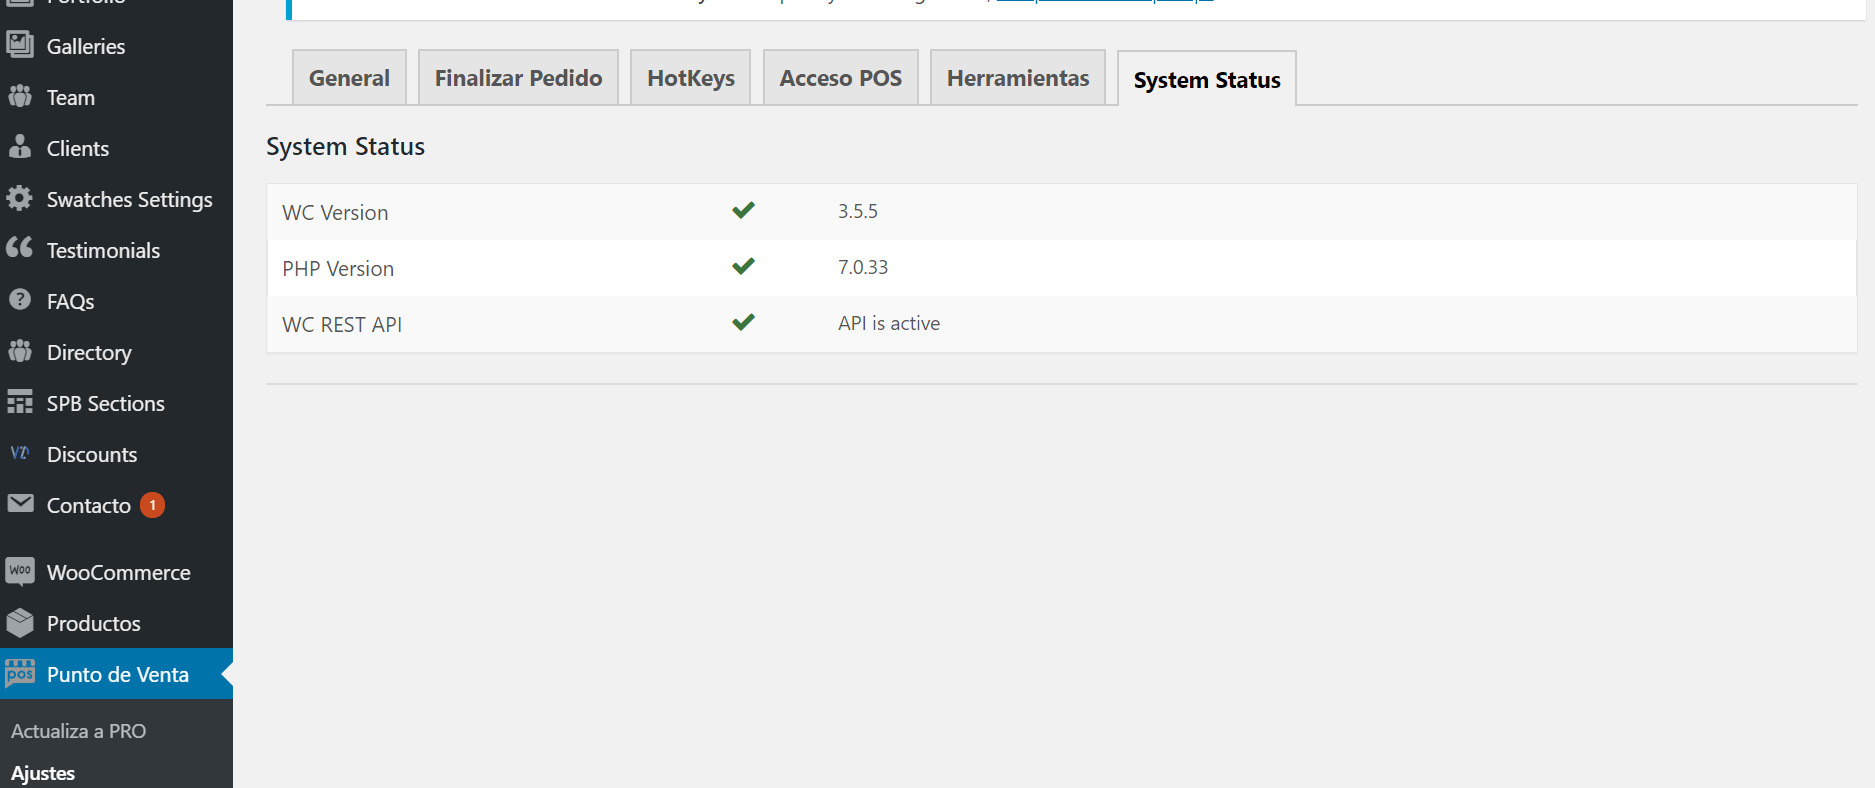Click the 7.0.33 PHP version value
1875x788 pixels.
[x=863, y=267]
